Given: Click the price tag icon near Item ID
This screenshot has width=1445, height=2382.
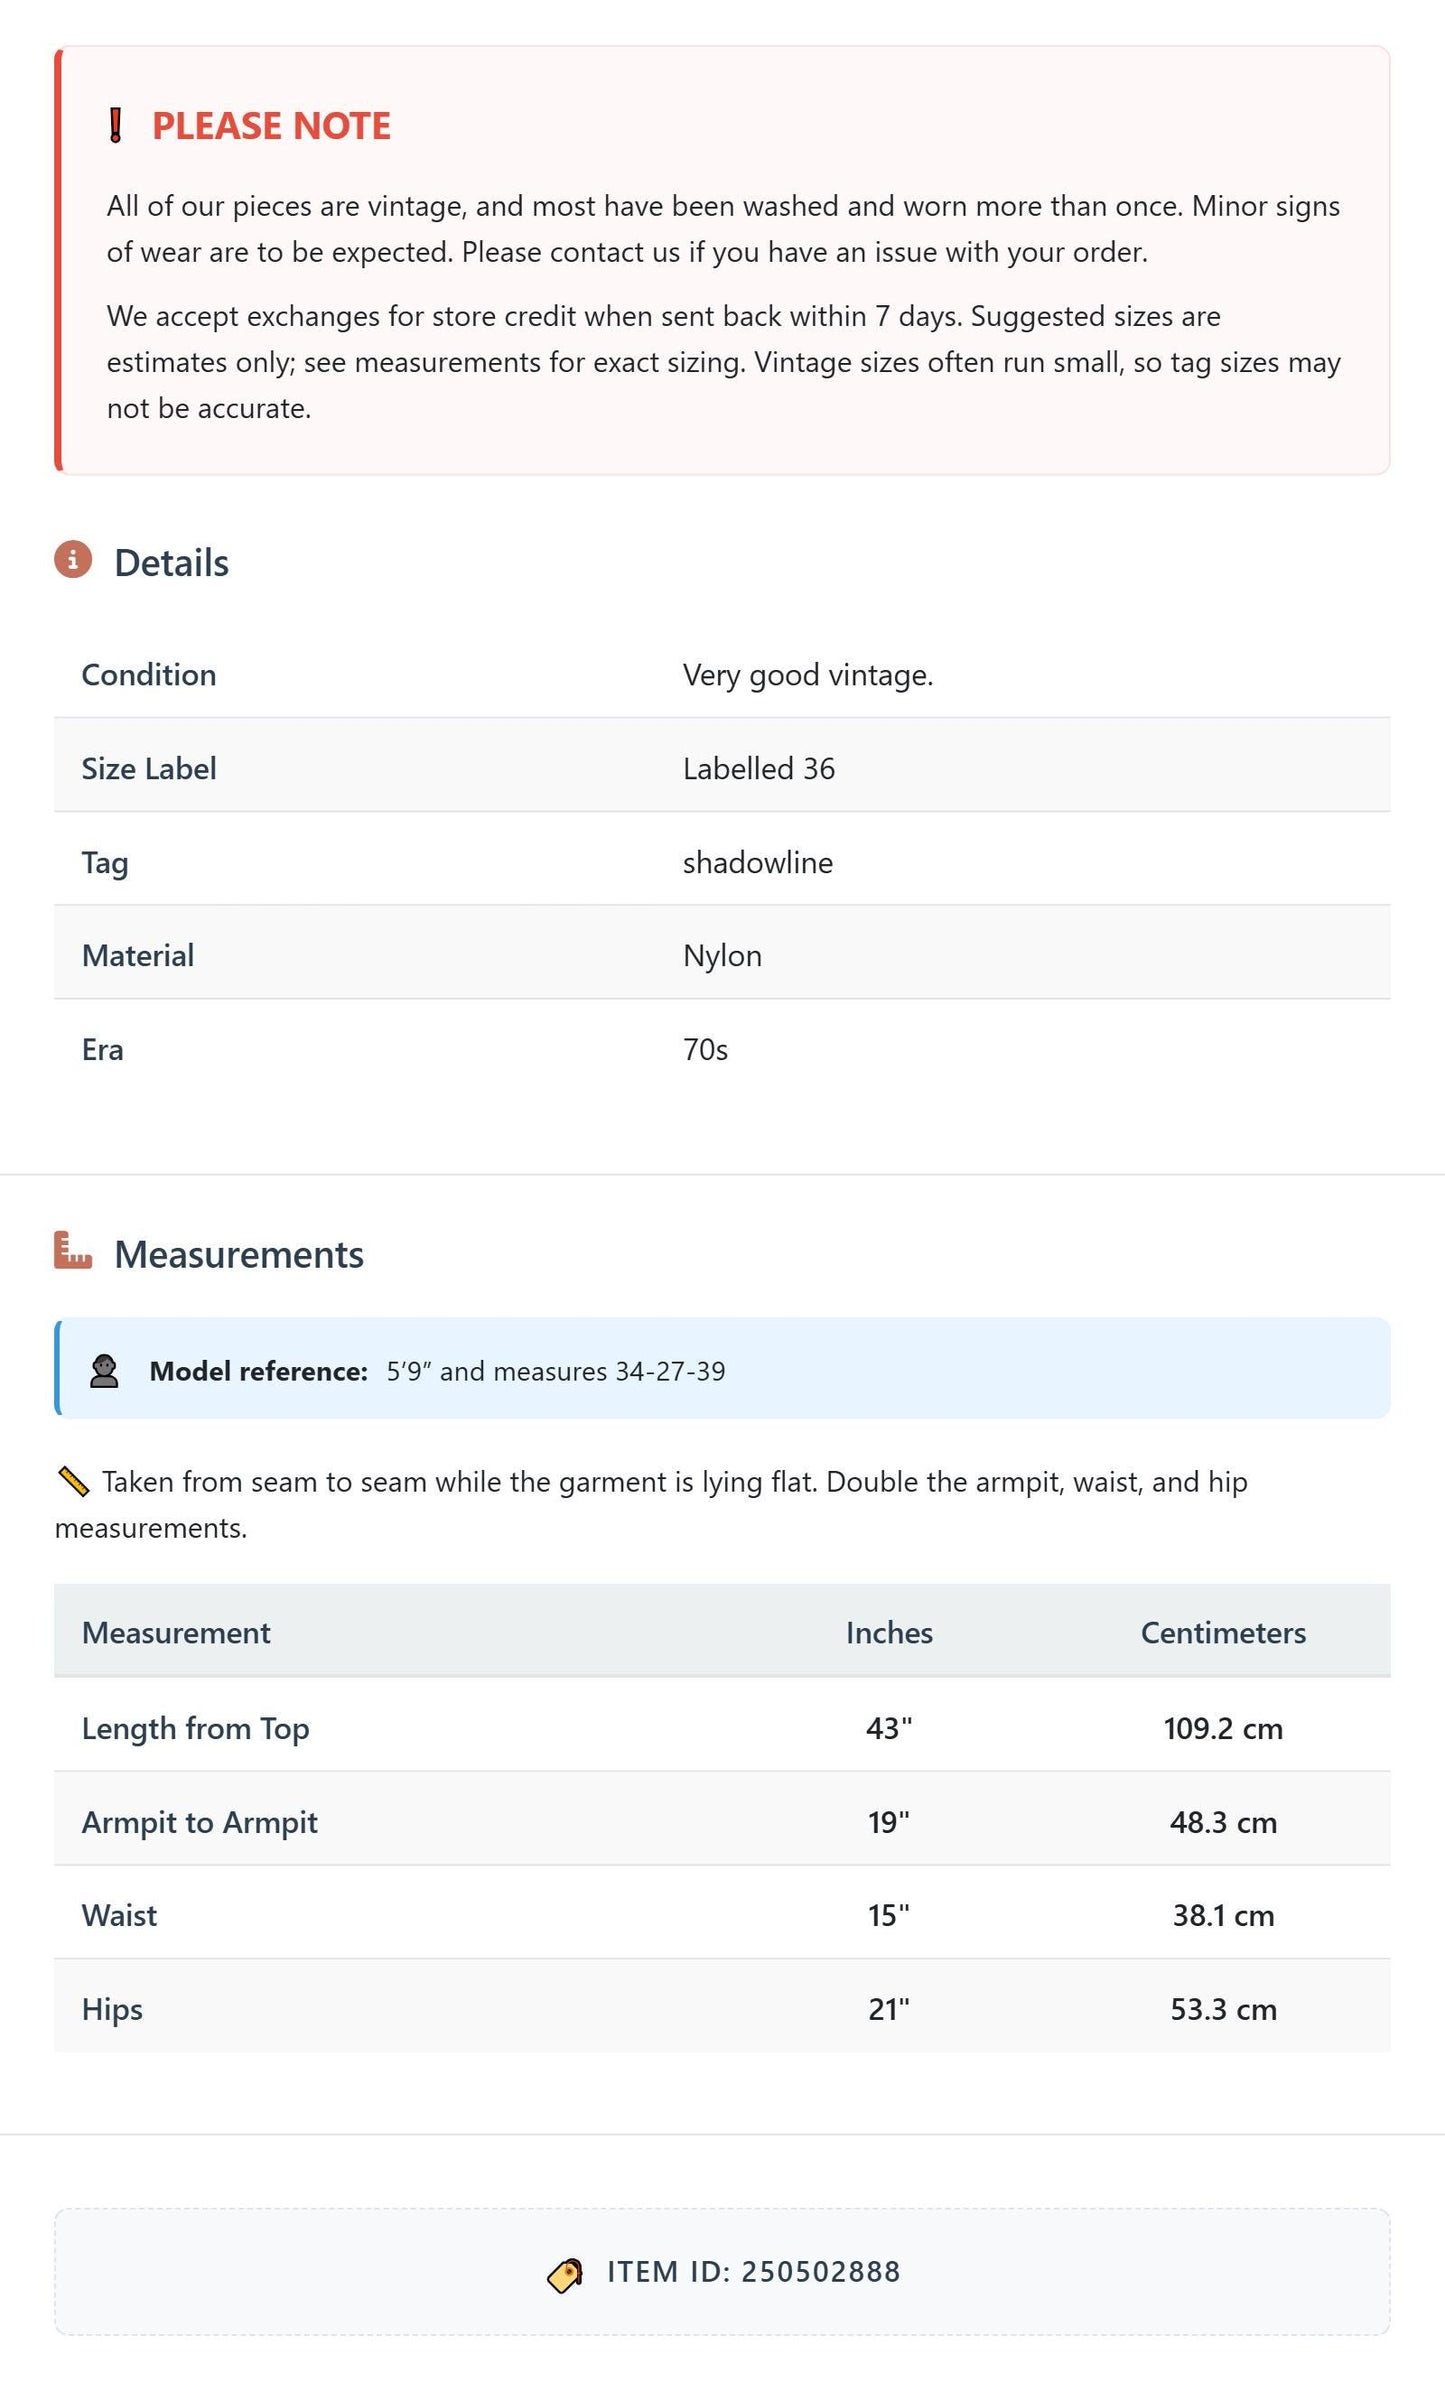Looking at the screenshot, I should 565,2275.
